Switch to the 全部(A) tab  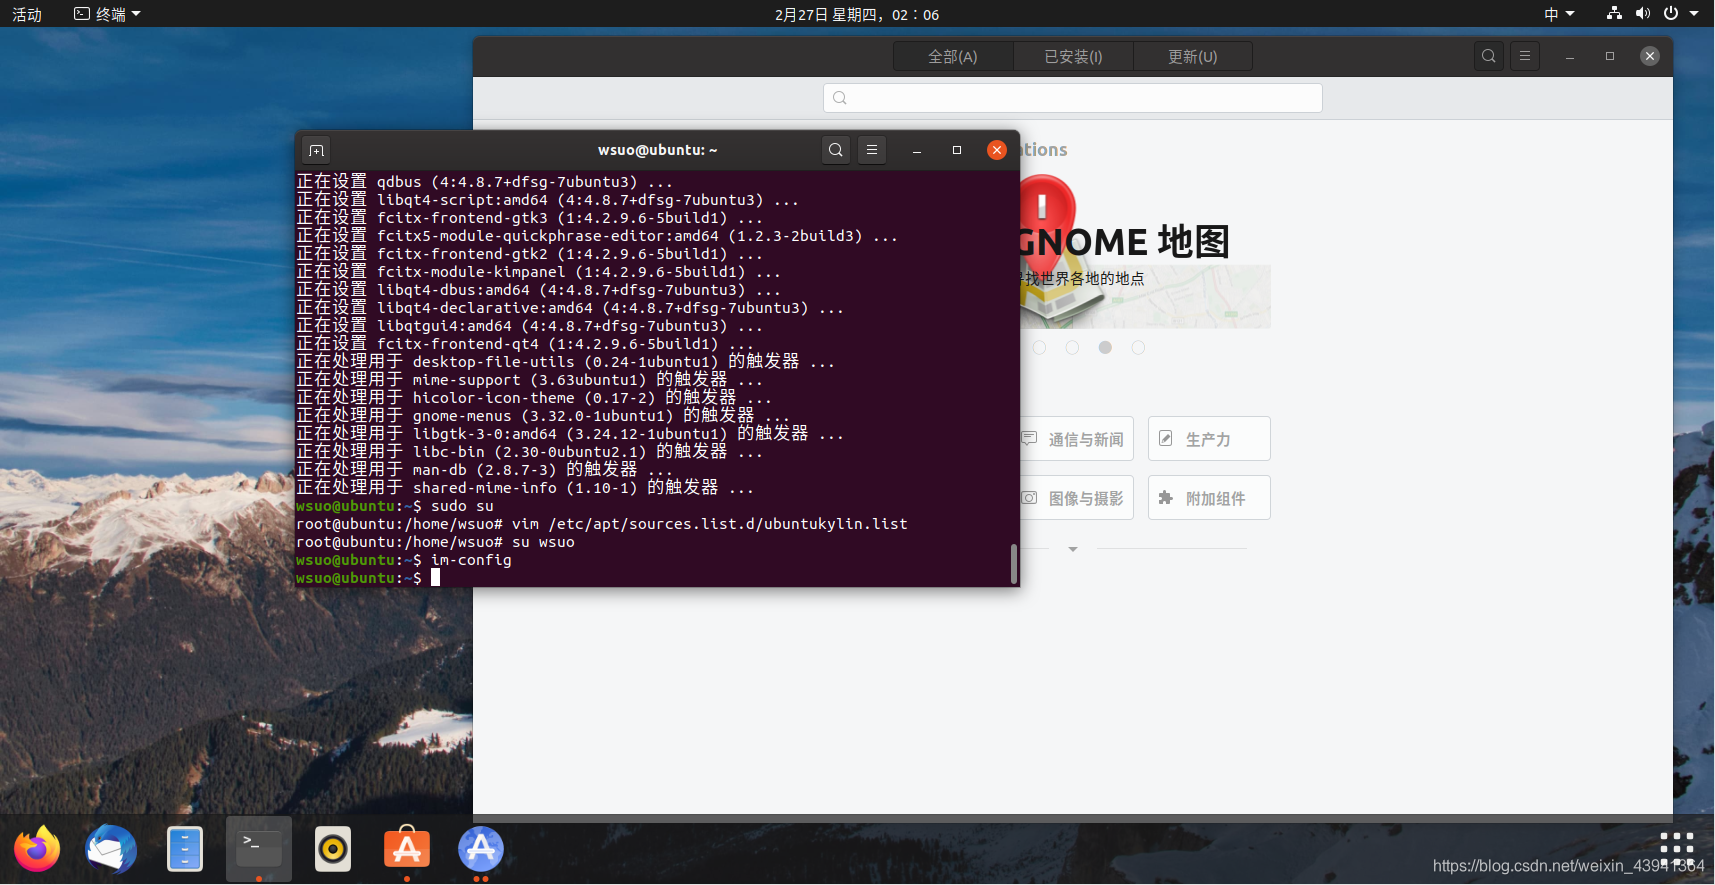point(953,57)
